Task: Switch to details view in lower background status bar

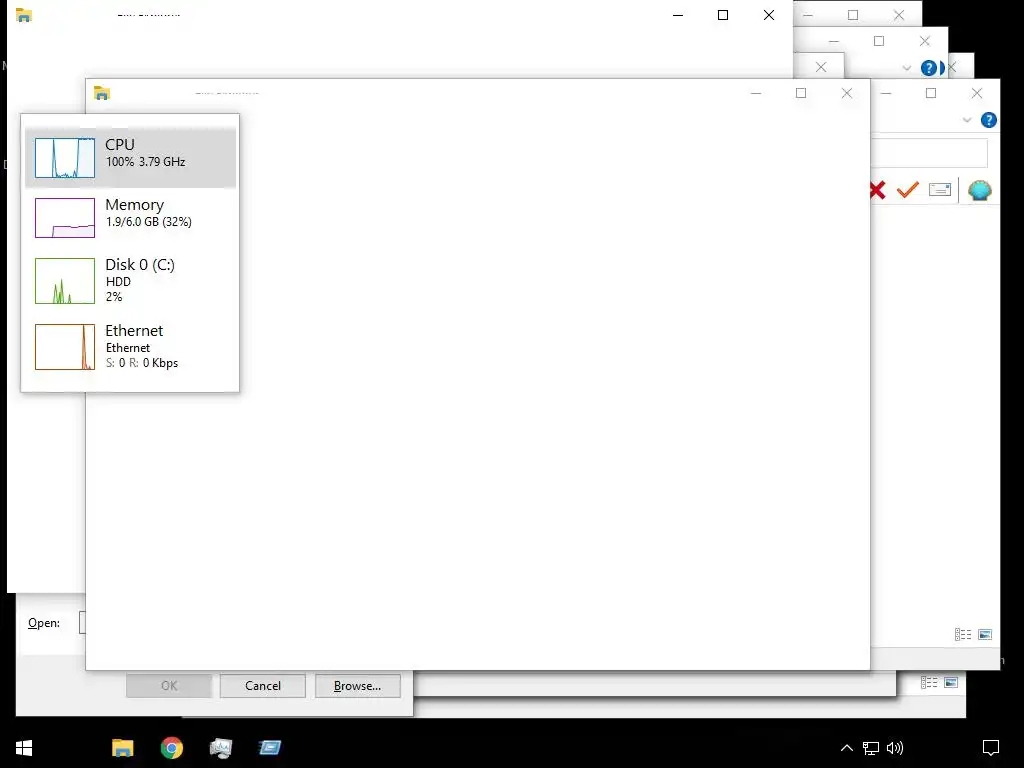Action: (929, 682)
